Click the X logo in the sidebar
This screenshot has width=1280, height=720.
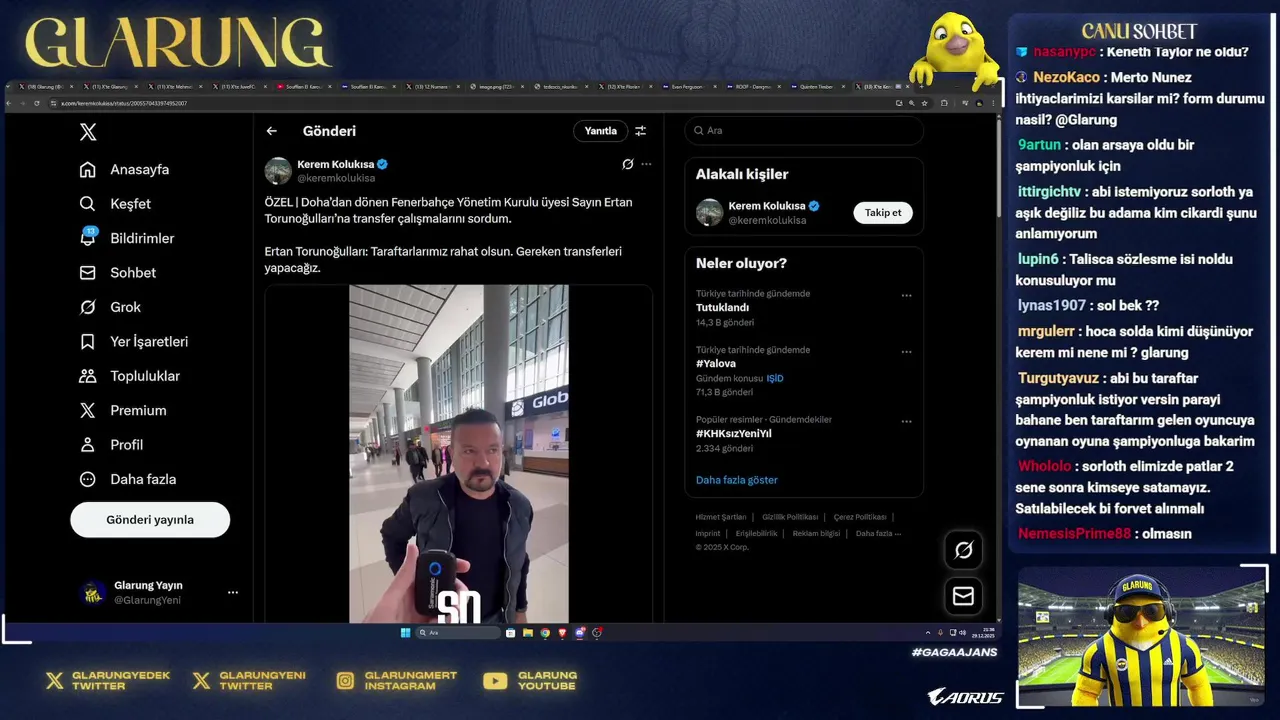pos(88,132)
